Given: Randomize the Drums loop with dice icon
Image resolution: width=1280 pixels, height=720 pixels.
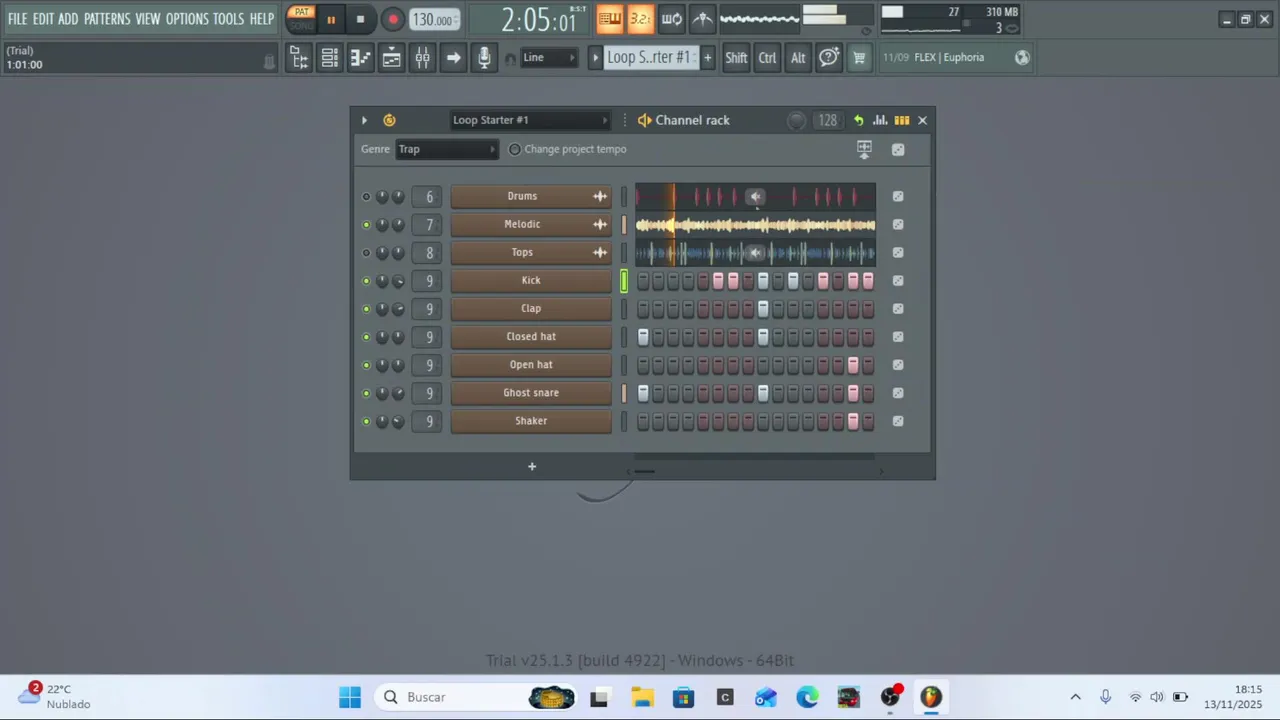Looking at the screenshot, I should 898,197.
